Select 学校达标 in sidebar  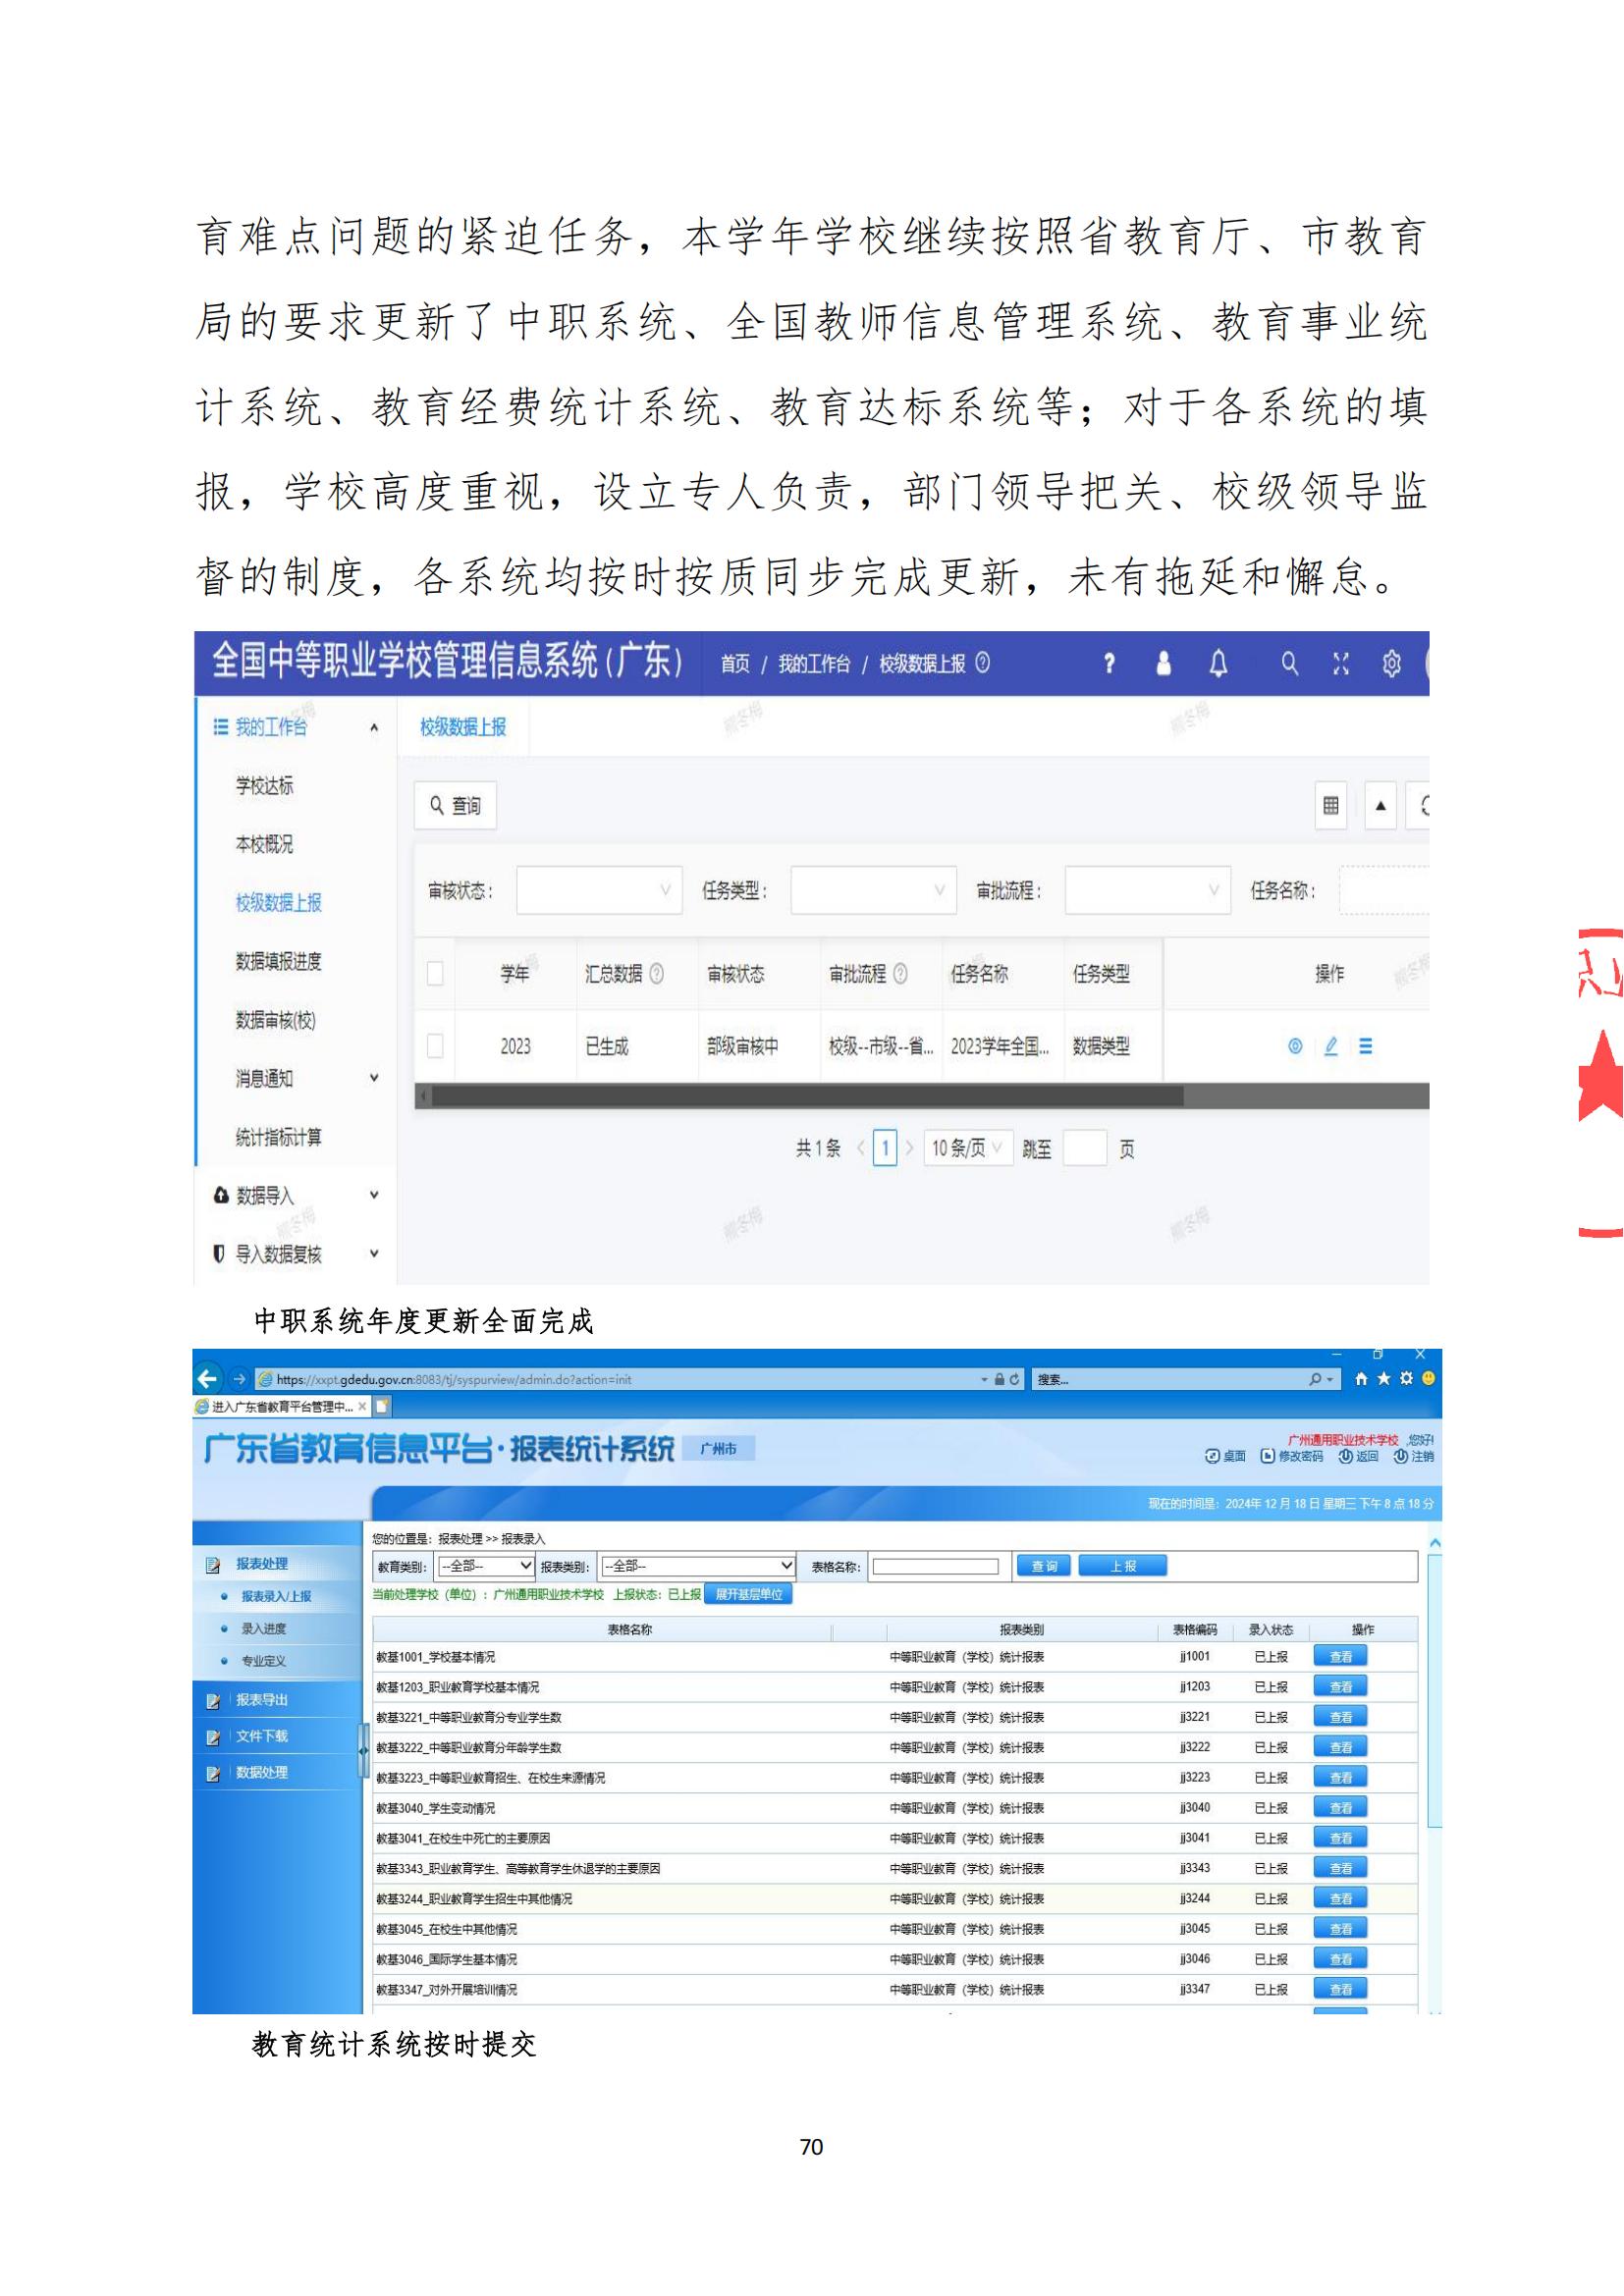pos(264,786)
